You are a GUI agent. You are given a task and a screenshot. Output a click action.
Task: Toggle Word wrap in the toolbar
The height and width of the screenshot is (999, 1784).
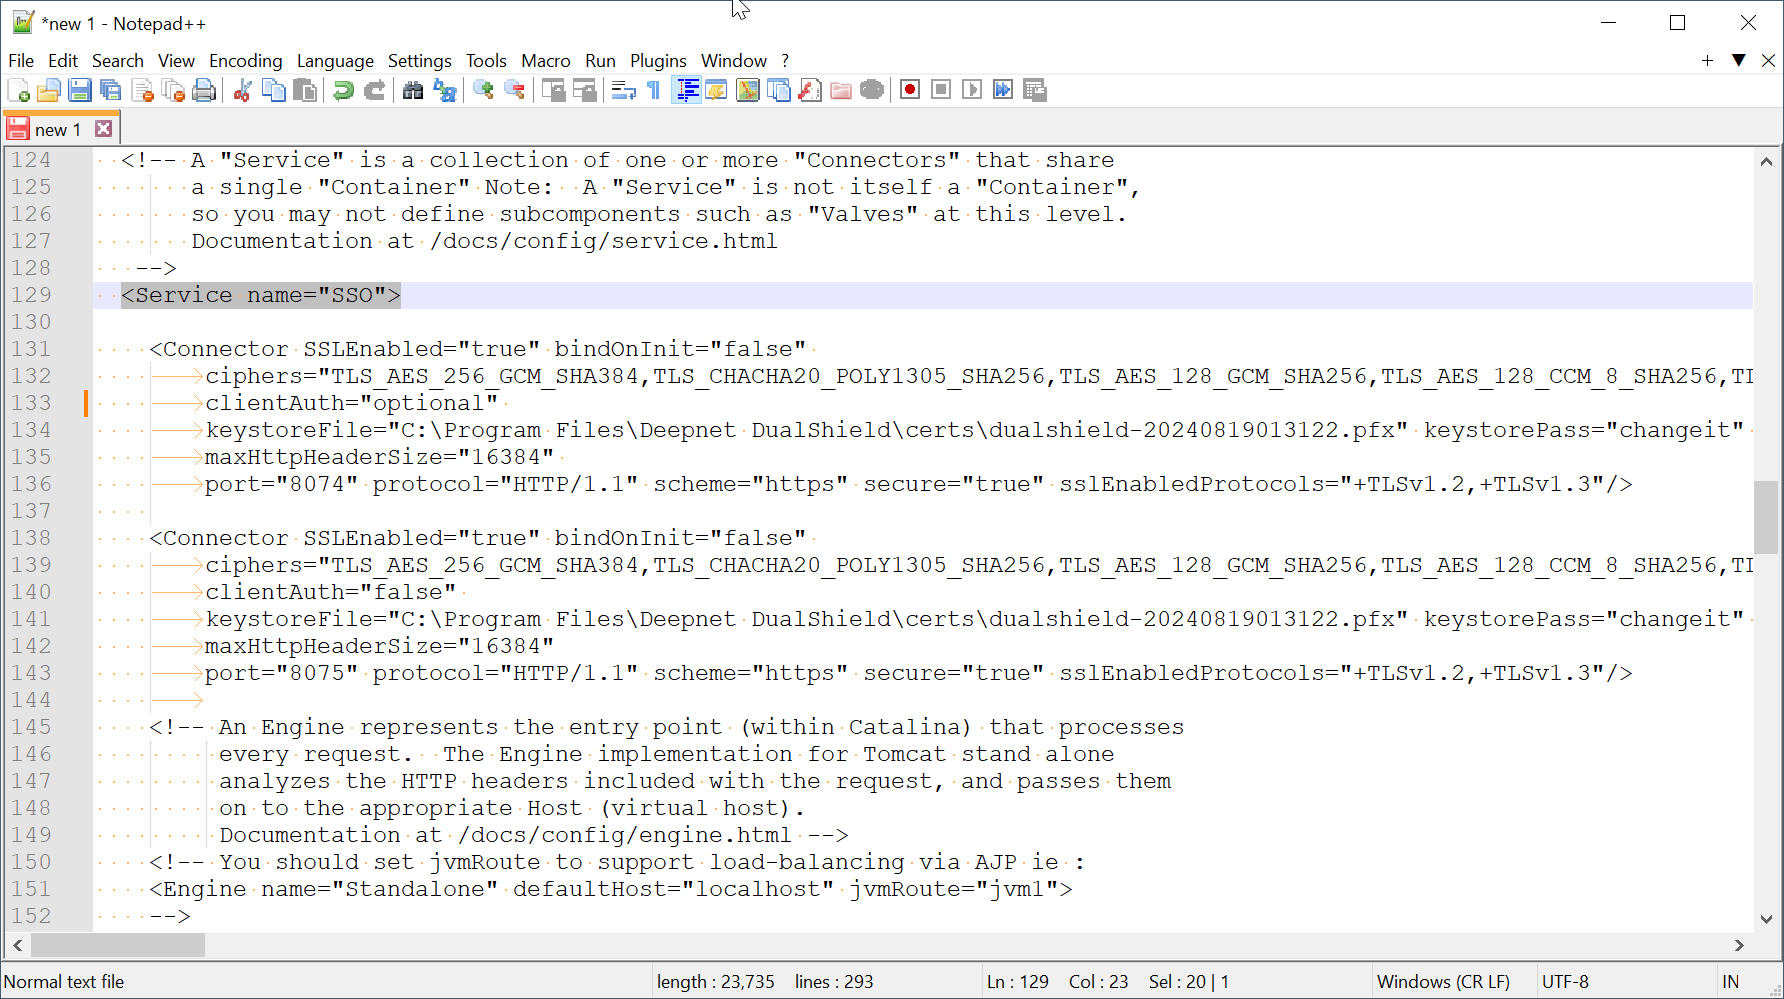(x=623, y=90)
